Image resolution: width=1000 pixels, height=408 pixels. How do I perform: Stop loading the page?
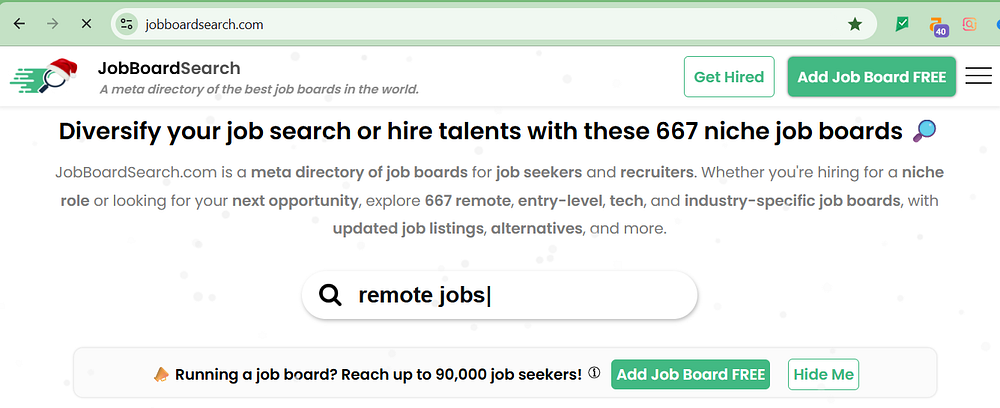(87, 24)
